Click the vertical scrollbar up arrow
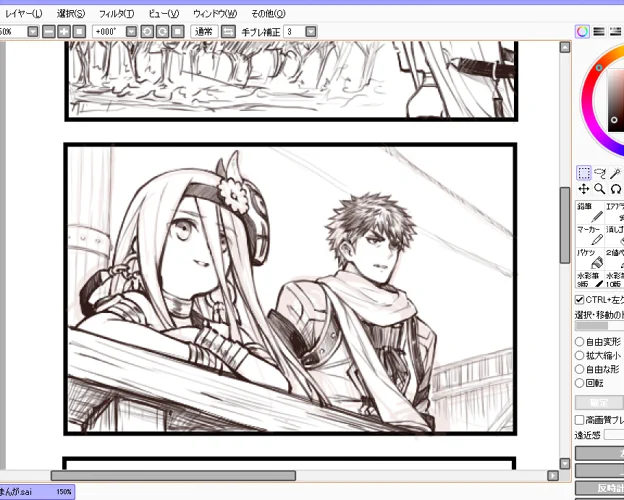 click(565, 47)
